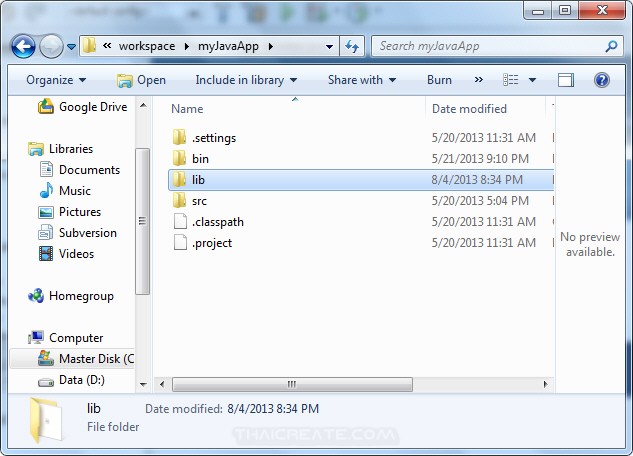Select Computer in navigation pane
The image size is (633, 456).
tap(66, 338)
